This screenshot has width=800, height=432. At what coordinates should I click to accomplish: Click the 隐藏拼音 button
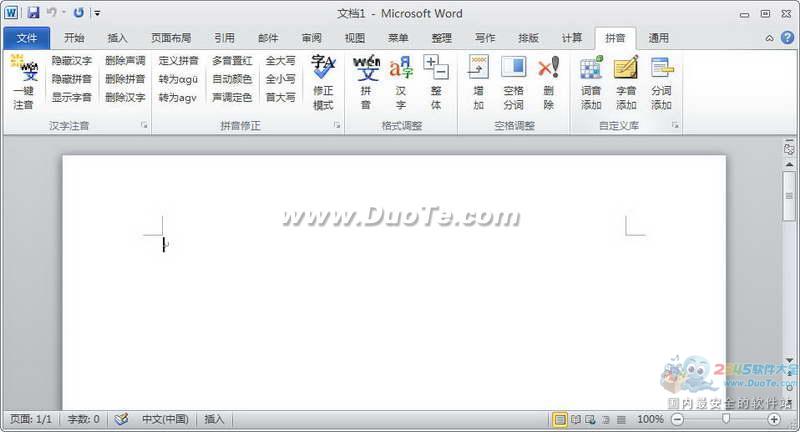point(72,79)
